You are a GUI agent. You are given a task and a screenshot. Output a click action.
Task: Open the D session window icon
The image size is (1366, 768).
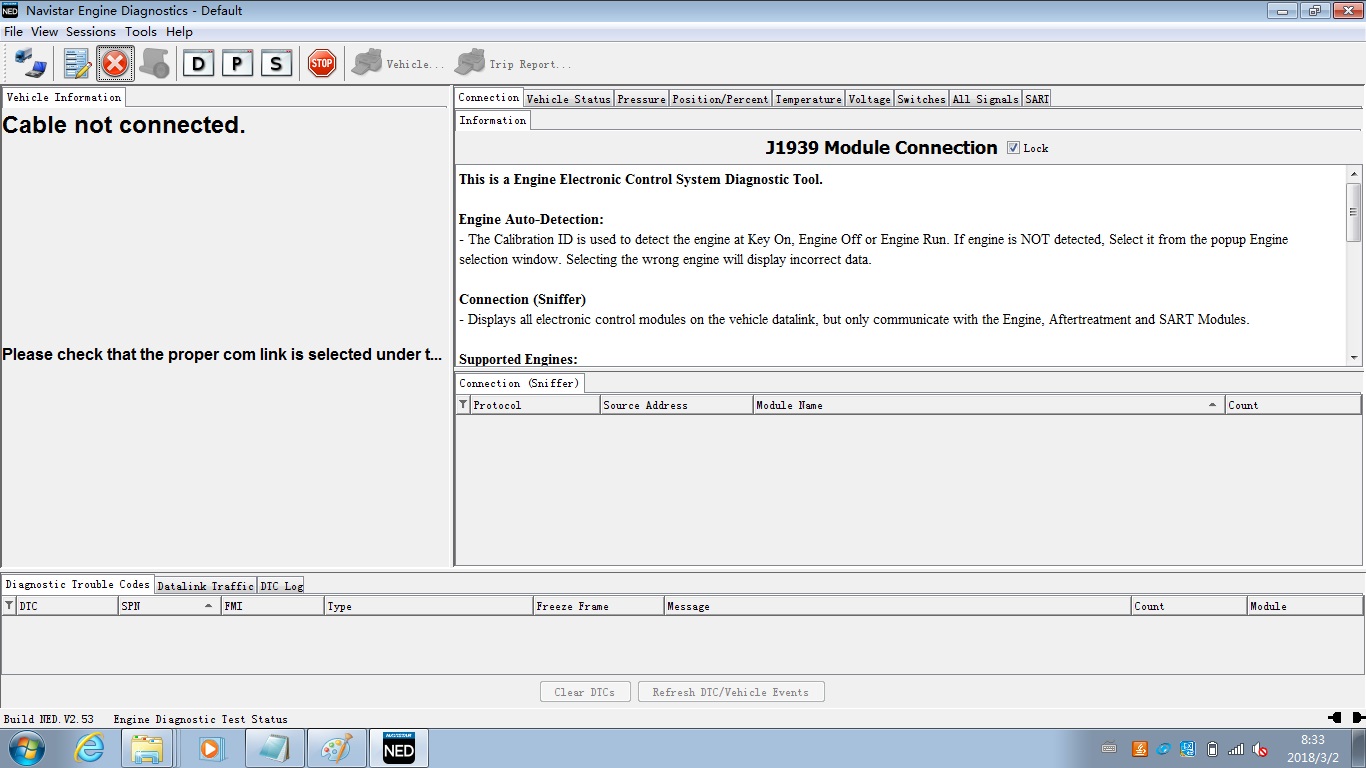coord(199,64)
